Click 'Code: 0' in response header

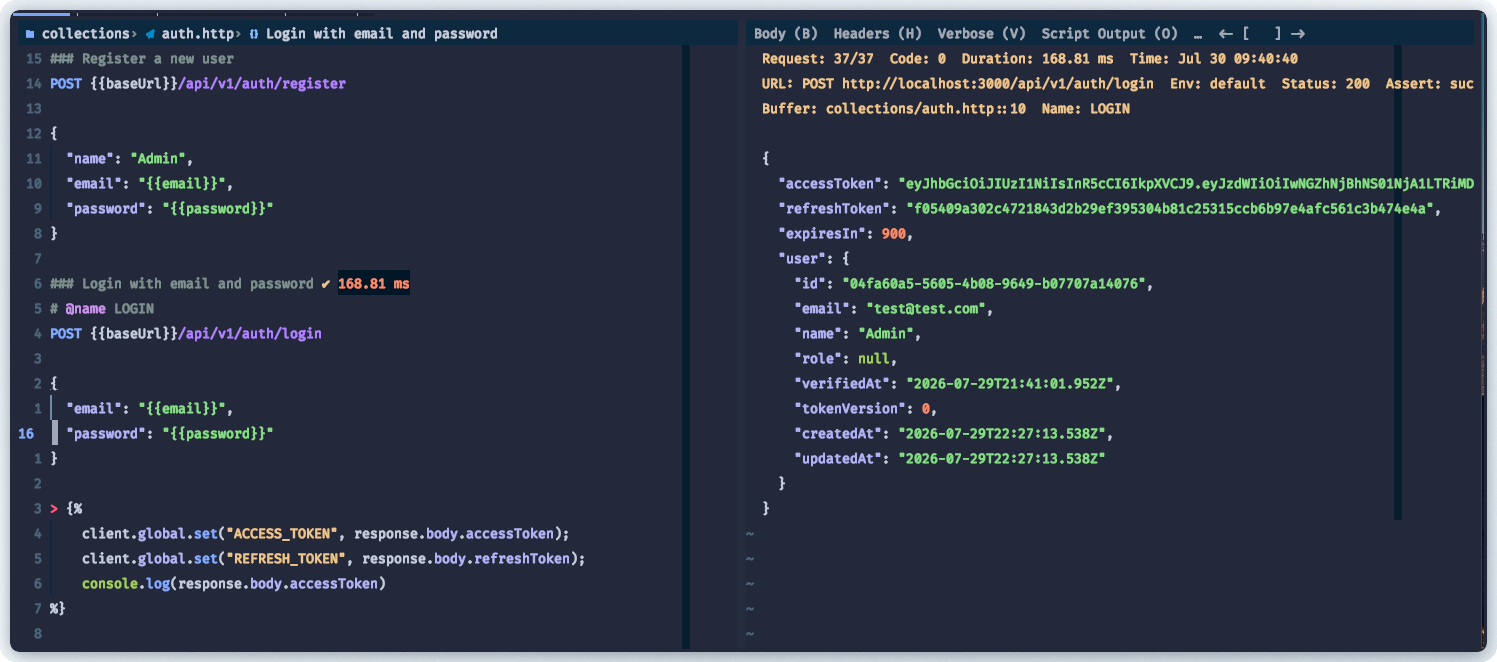[x=918, y=59]
